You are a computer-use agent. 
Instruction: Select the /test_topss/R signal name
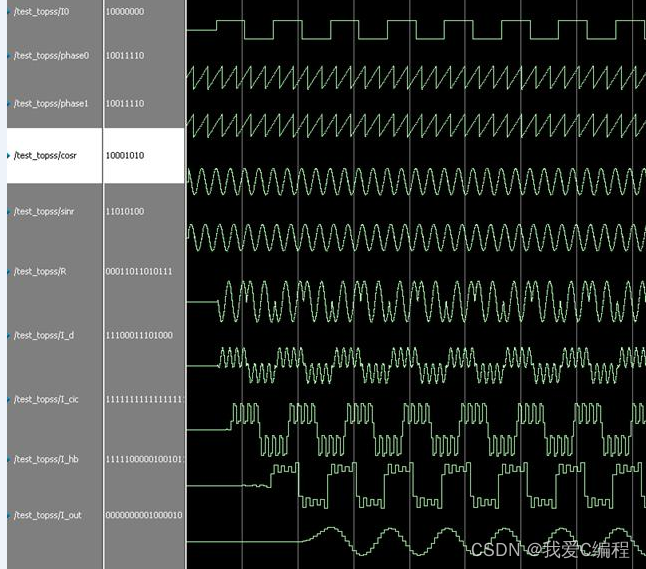point(40,272)
